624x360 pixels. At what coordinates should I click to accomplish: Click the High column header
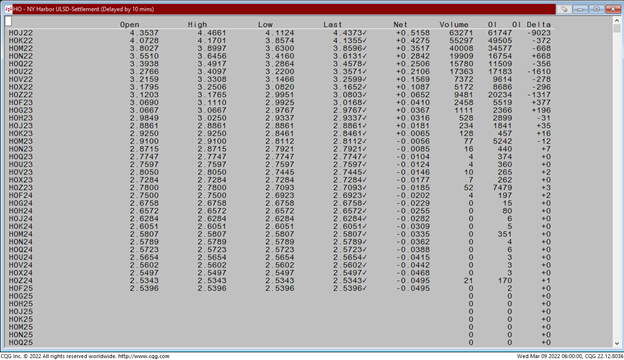[x=197, y=25]
